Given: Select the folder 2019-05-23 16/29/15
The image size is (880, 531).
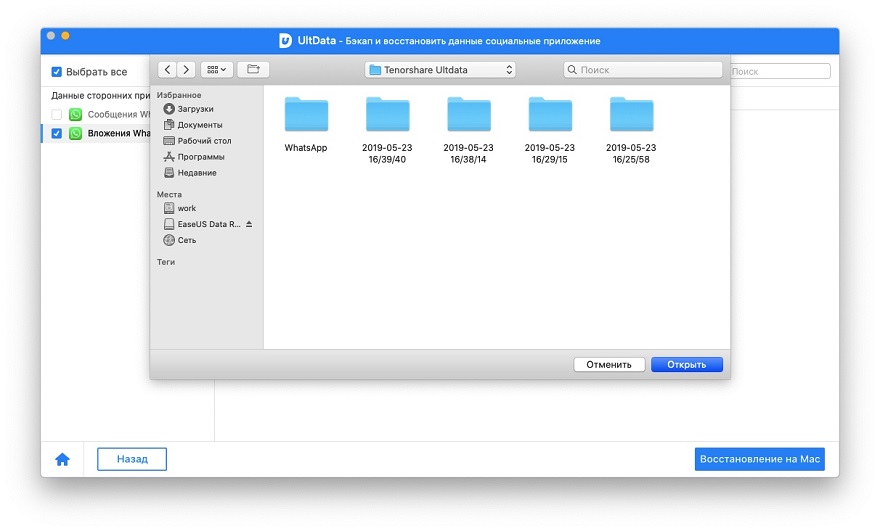Looking at the screenshot, I should [x=550, y=130].
